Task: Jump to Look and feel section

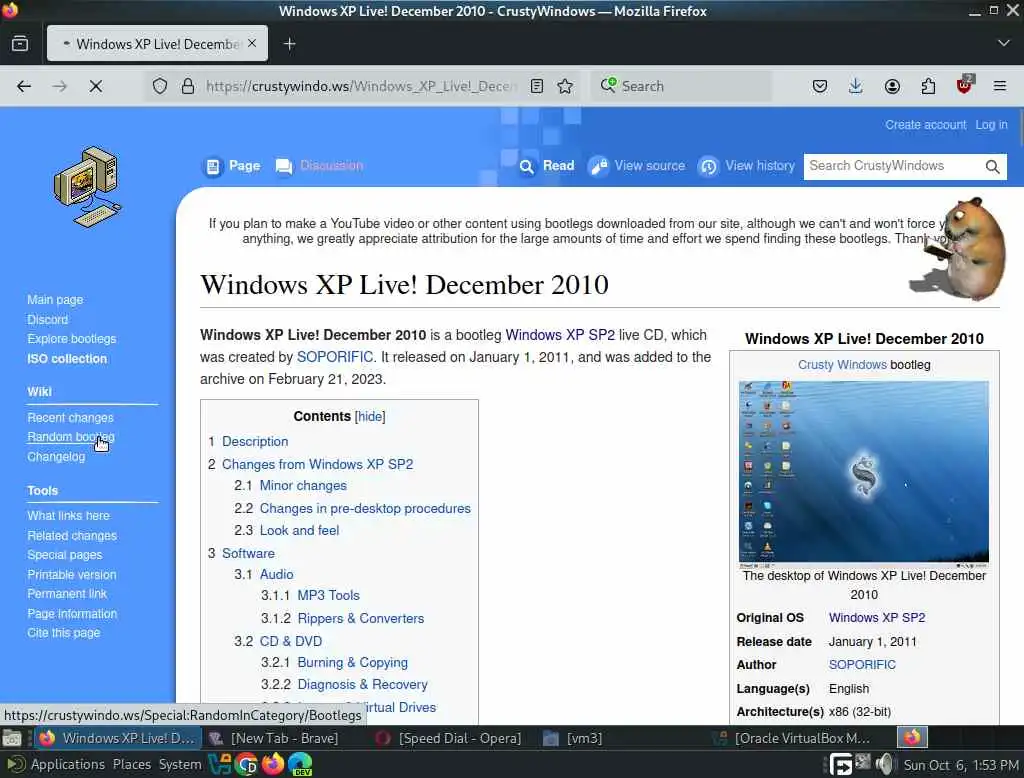Action: pyautogui.click(x=299, y=530)
